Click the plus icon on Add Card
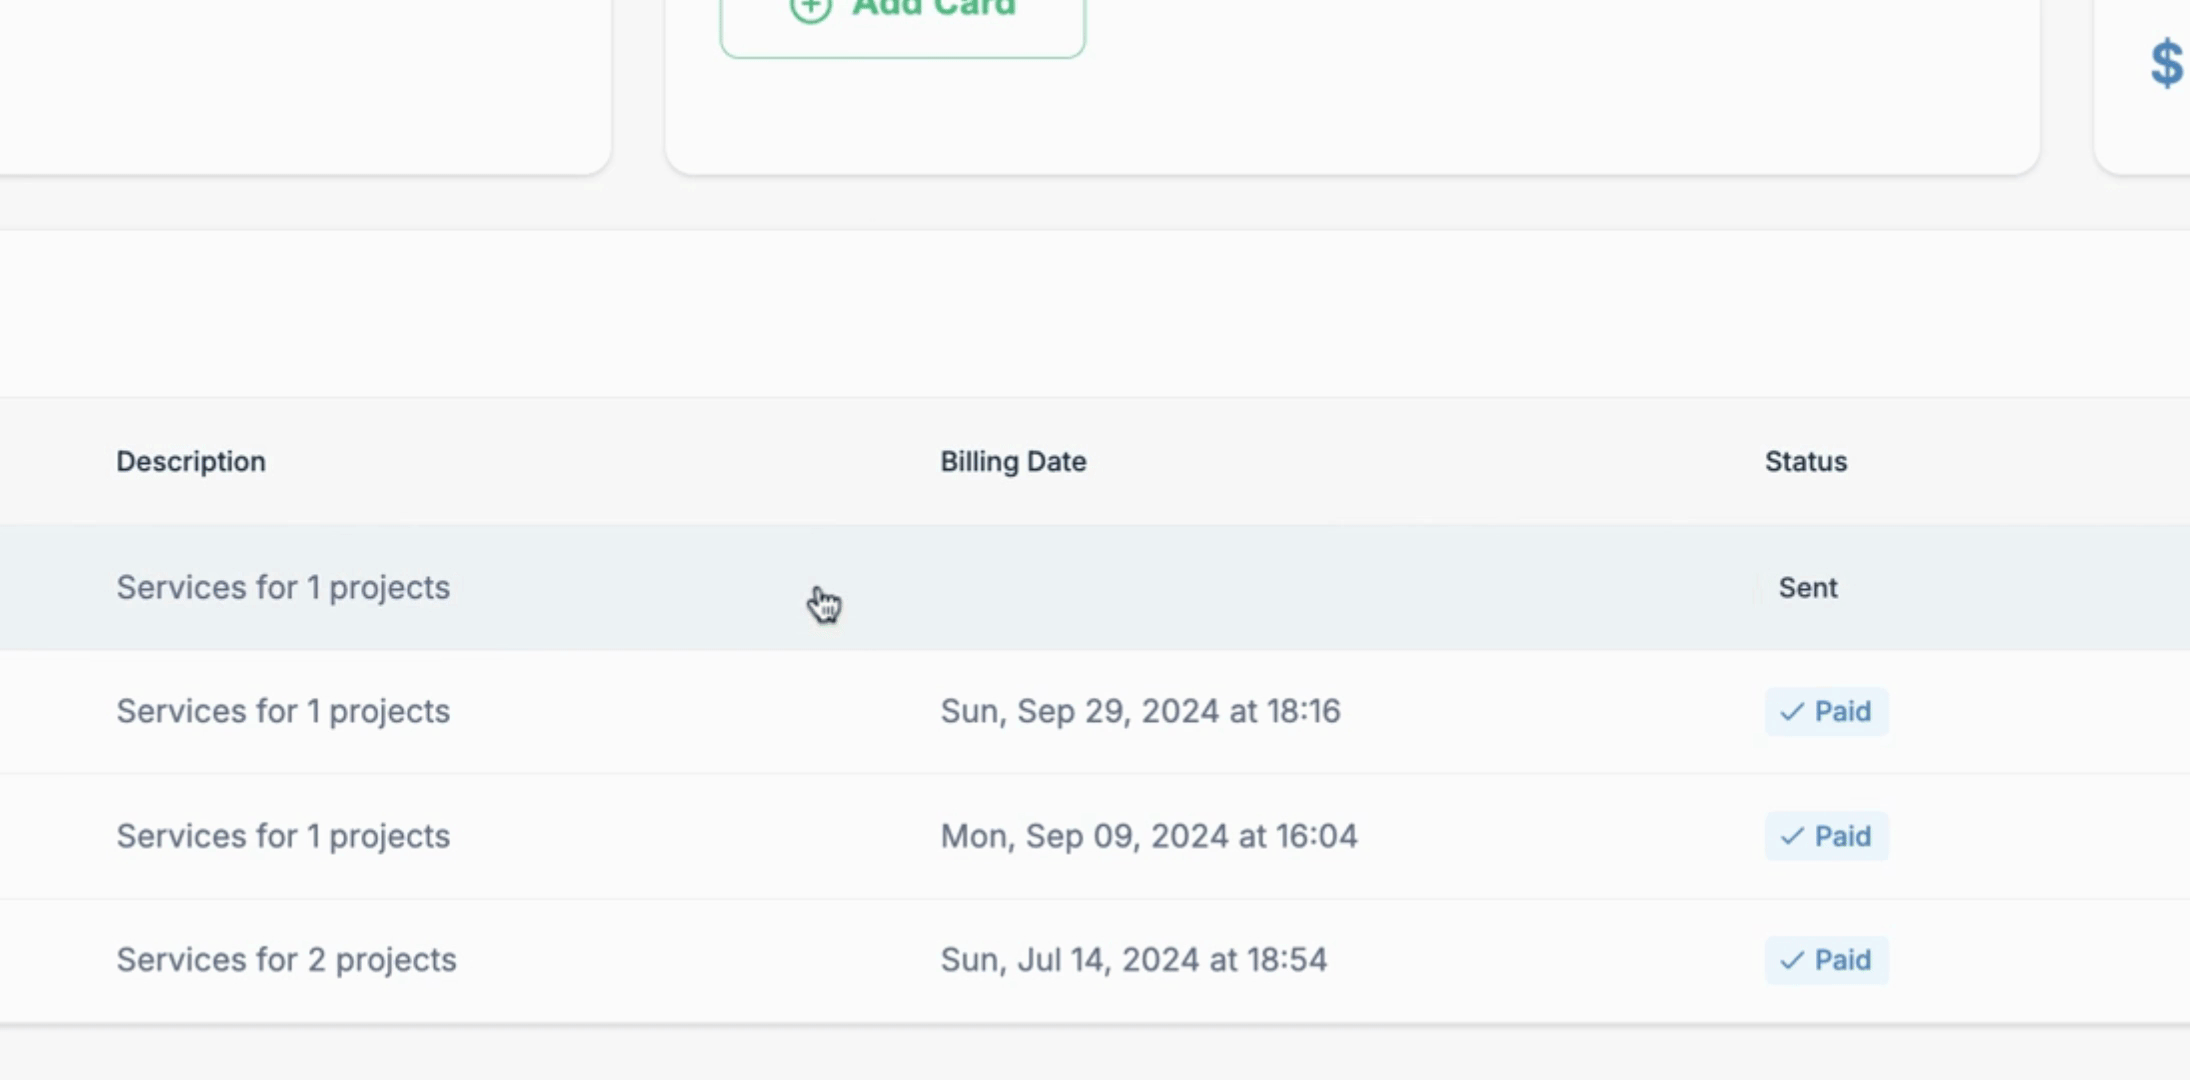2190x1080 pixels. tap(810, 8)
